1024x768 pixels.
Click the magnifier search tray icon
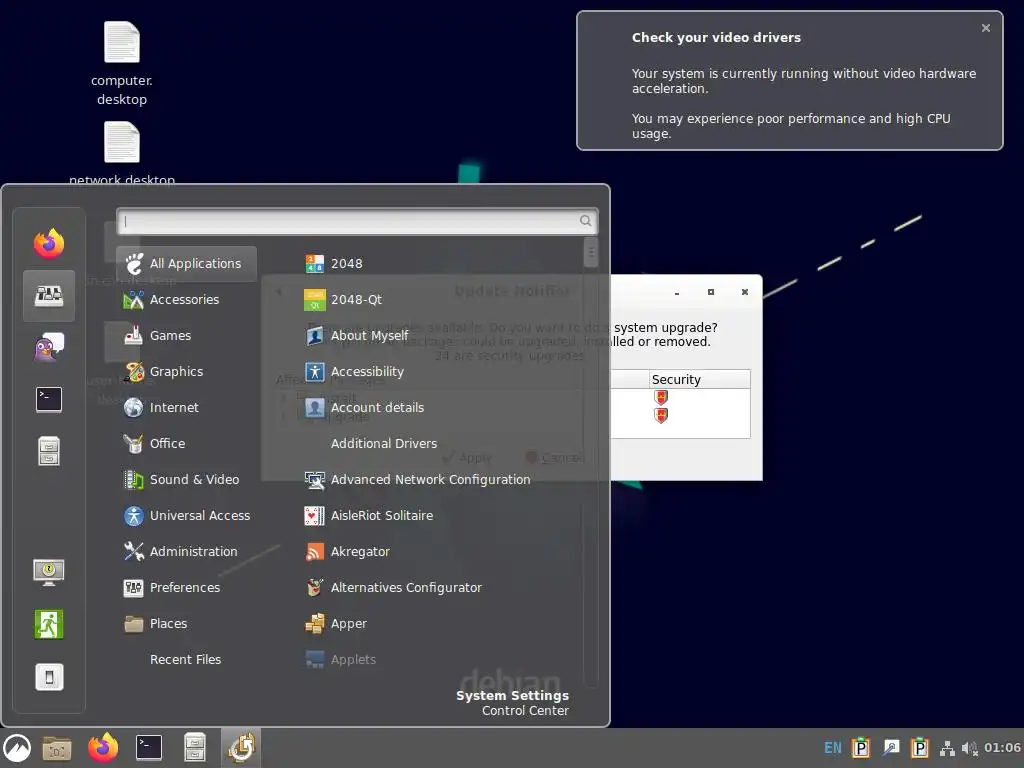coord(891,748)
